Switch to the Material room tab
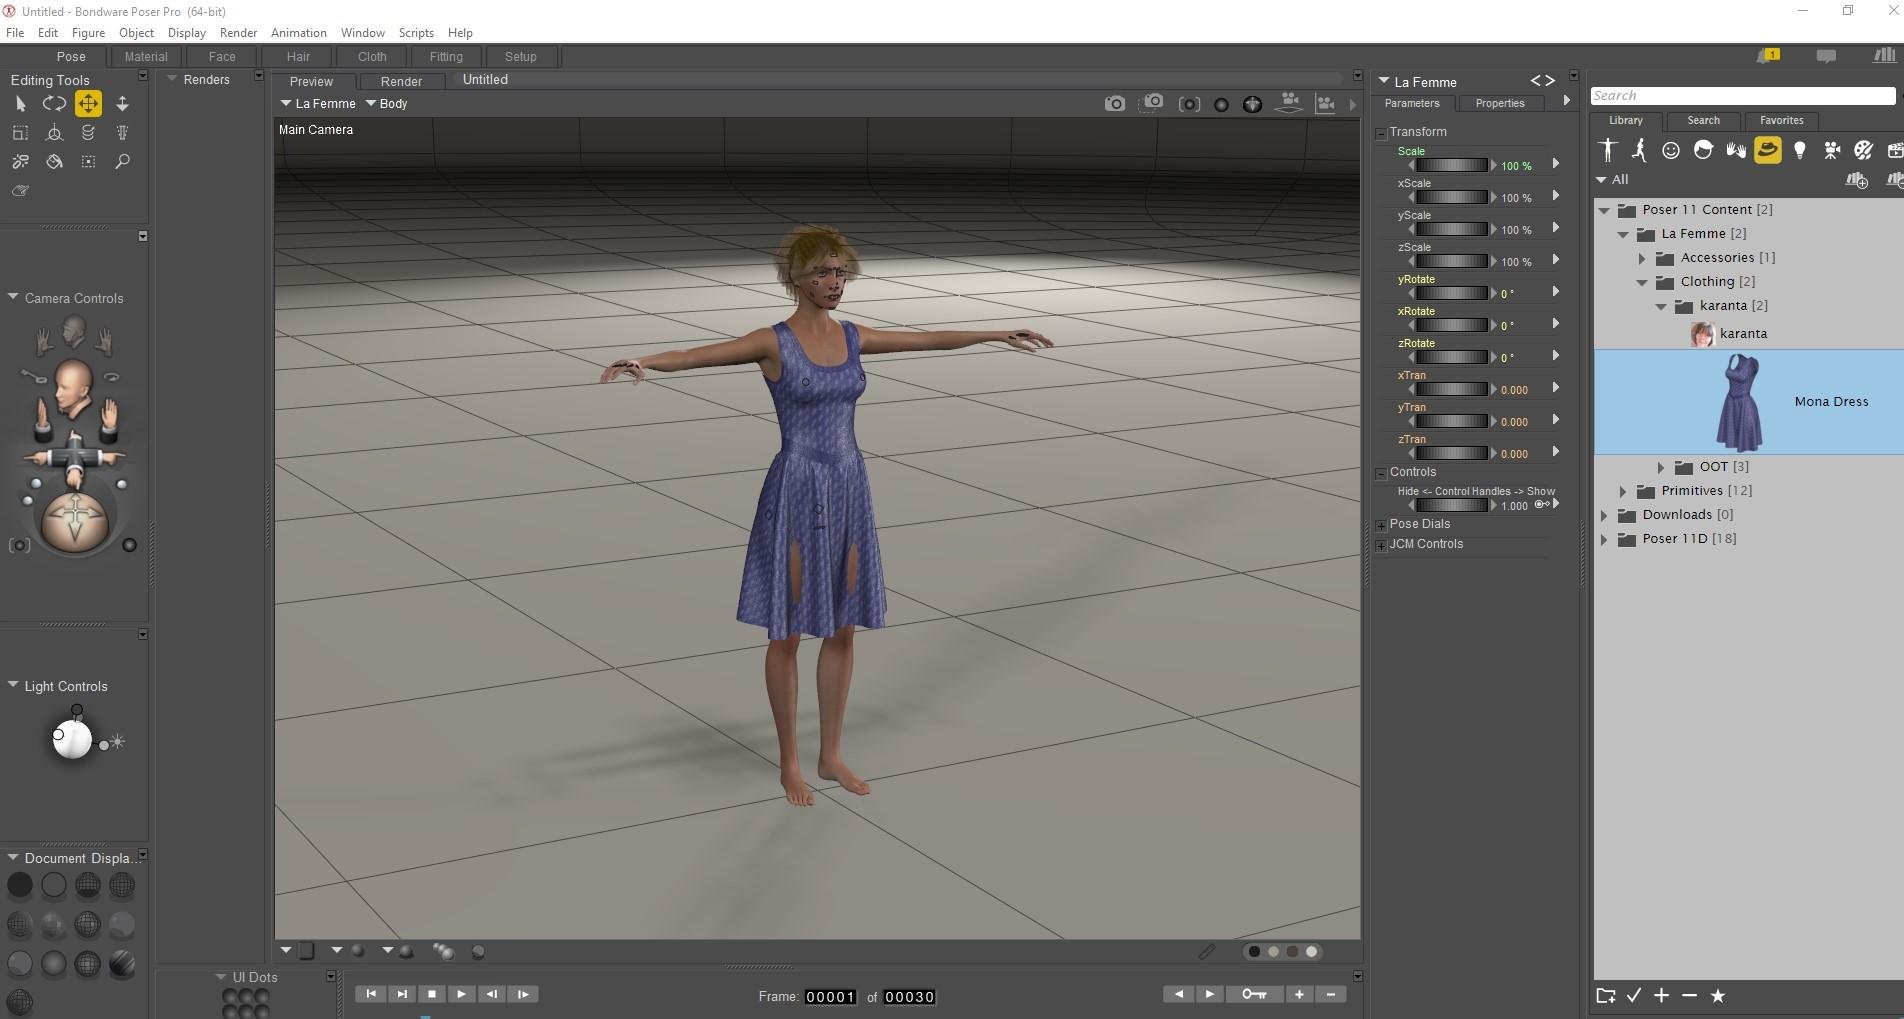The image size is (1904, 1019). pos(146,57)
